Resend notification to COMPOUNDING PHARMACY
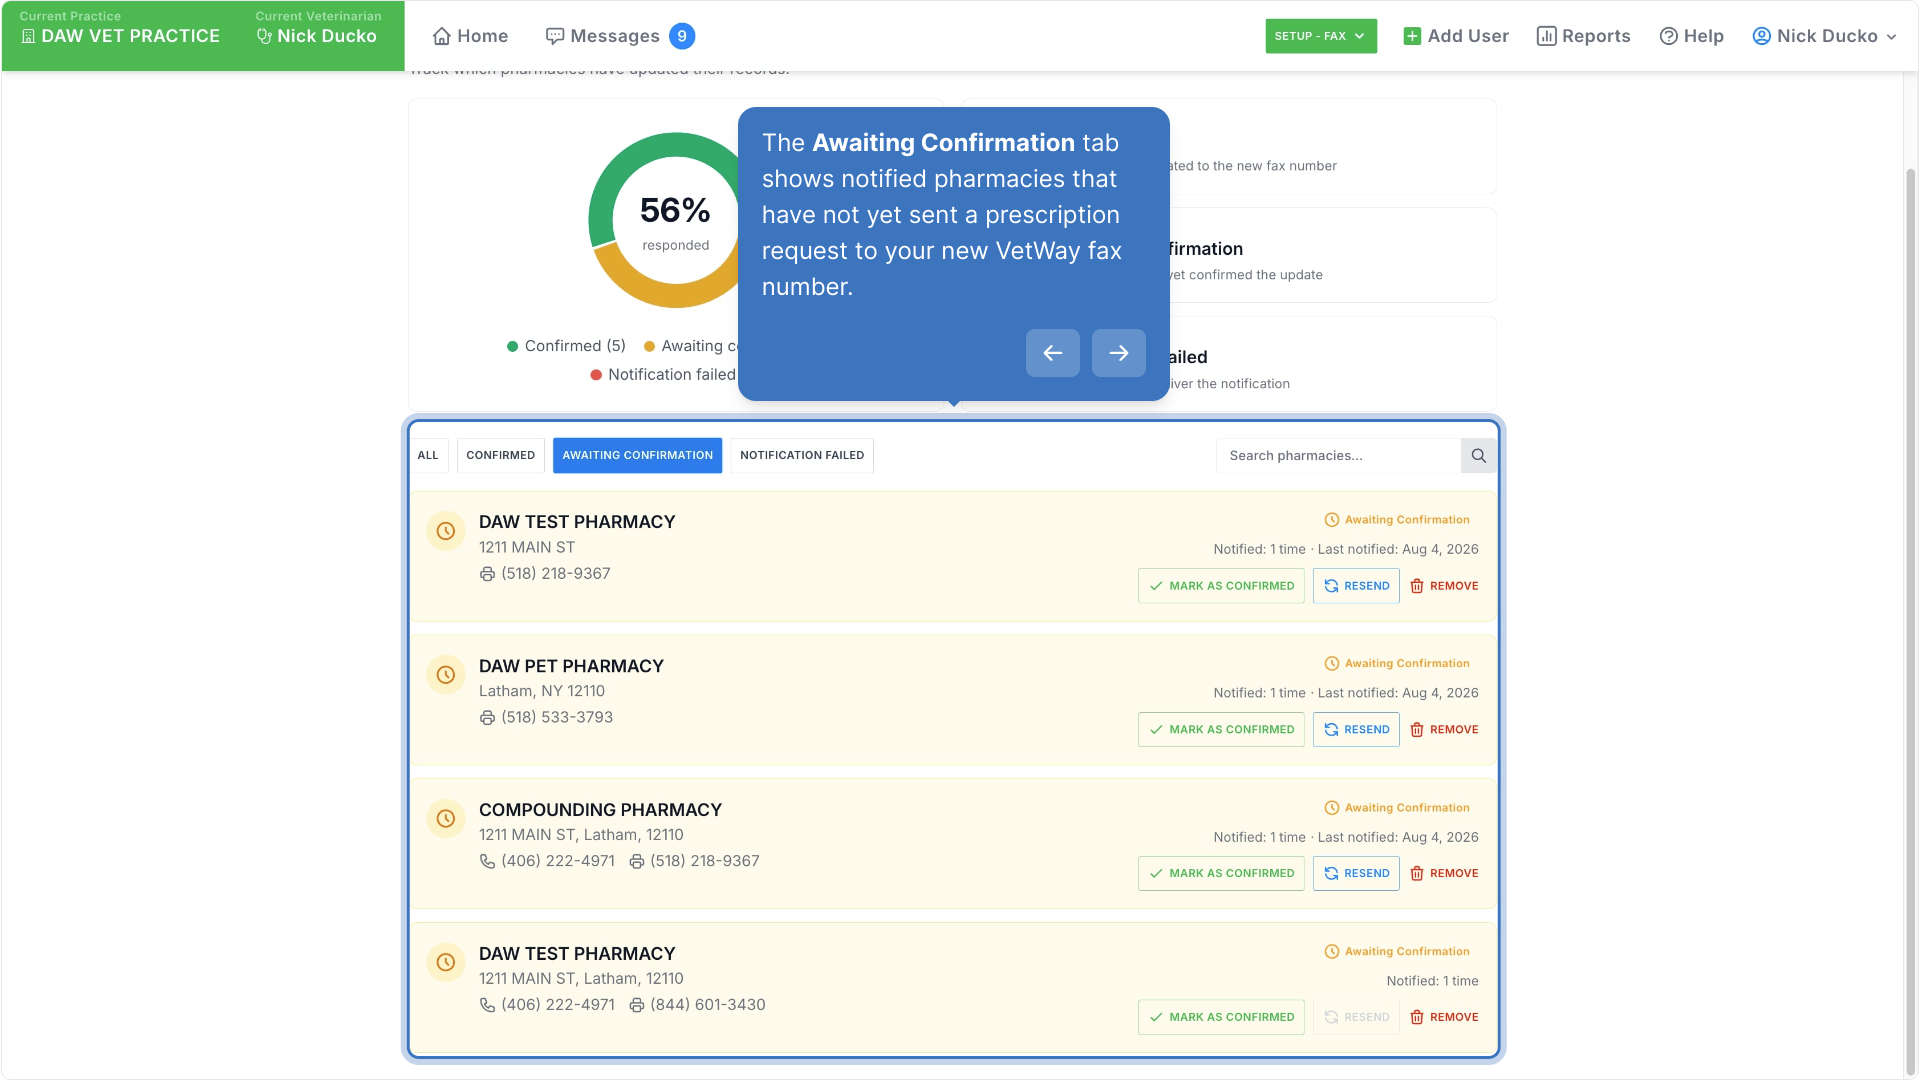Screen dimensions: 1920x1080 click(x=1356, y=873)
